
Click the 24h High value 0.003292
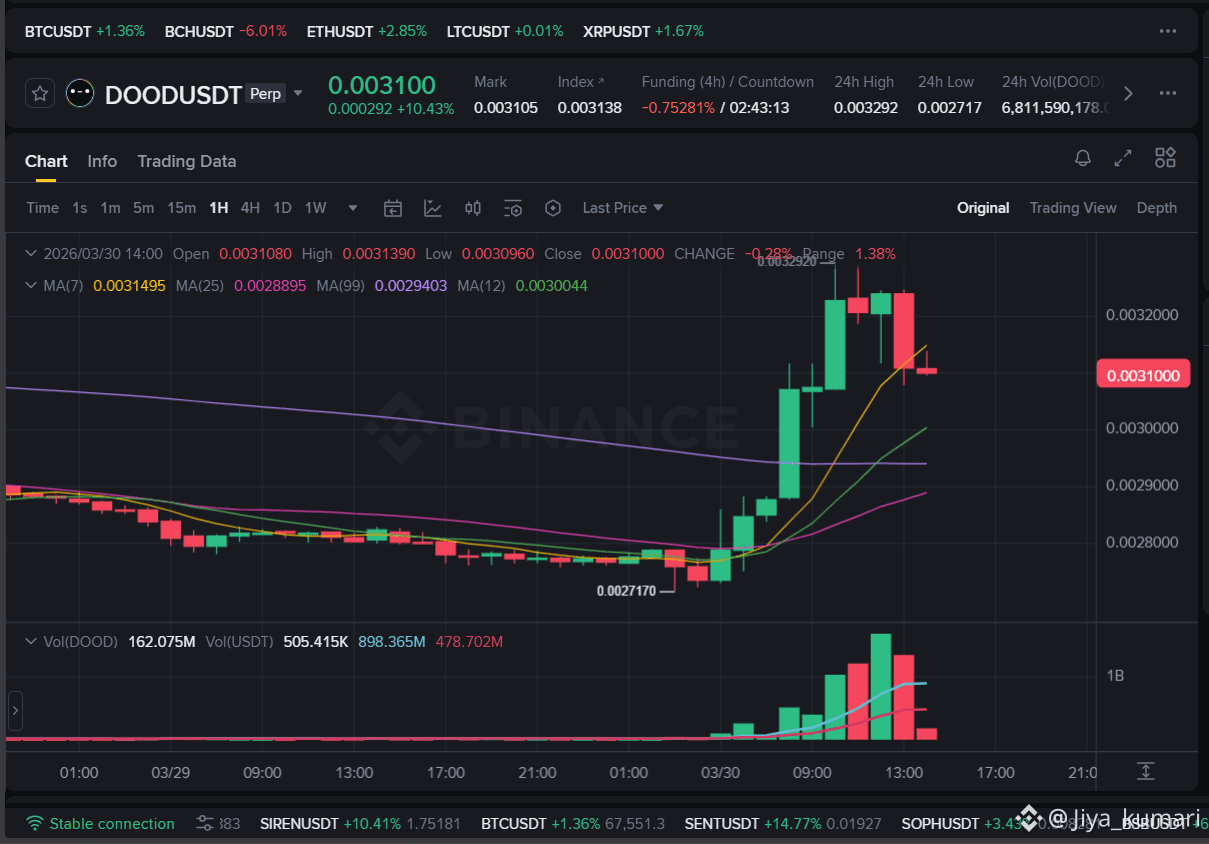pyautogui.click(x=866, y=107)
